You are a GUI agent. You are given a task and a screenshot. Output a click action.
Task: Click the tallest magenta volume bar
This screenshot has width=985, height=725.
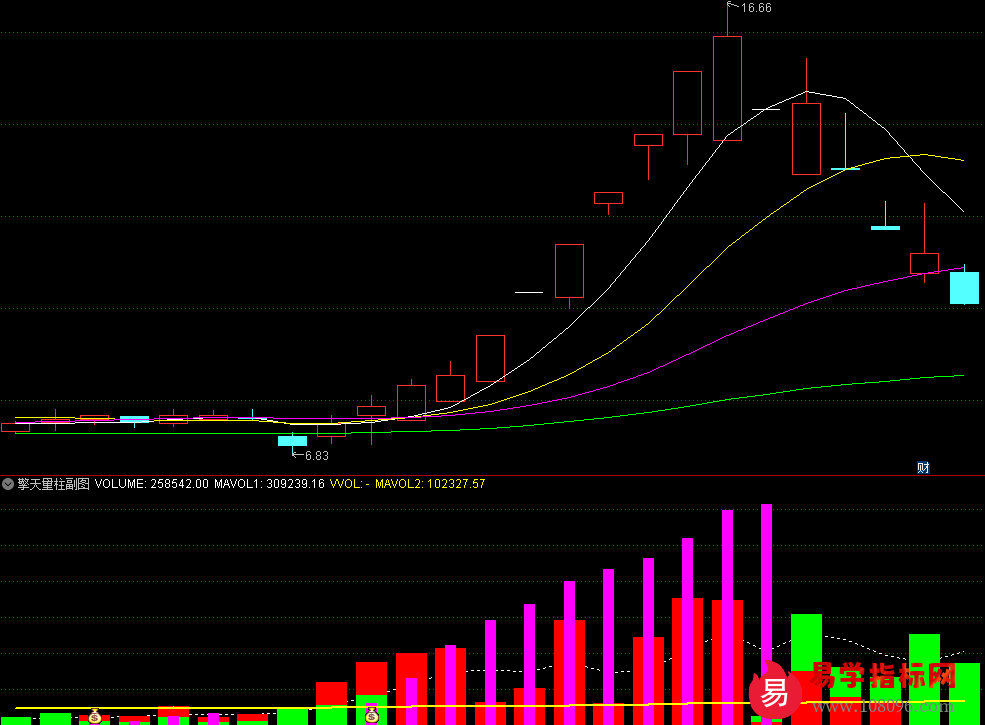[766, 600]
